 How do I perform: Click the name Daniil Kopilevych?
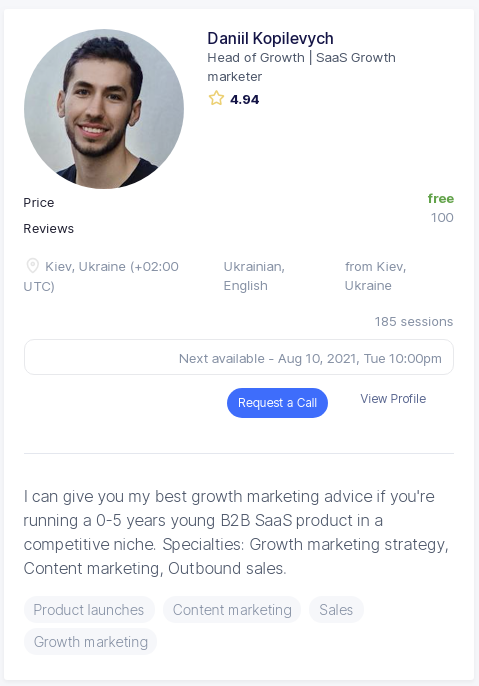[x=270, y=38]
